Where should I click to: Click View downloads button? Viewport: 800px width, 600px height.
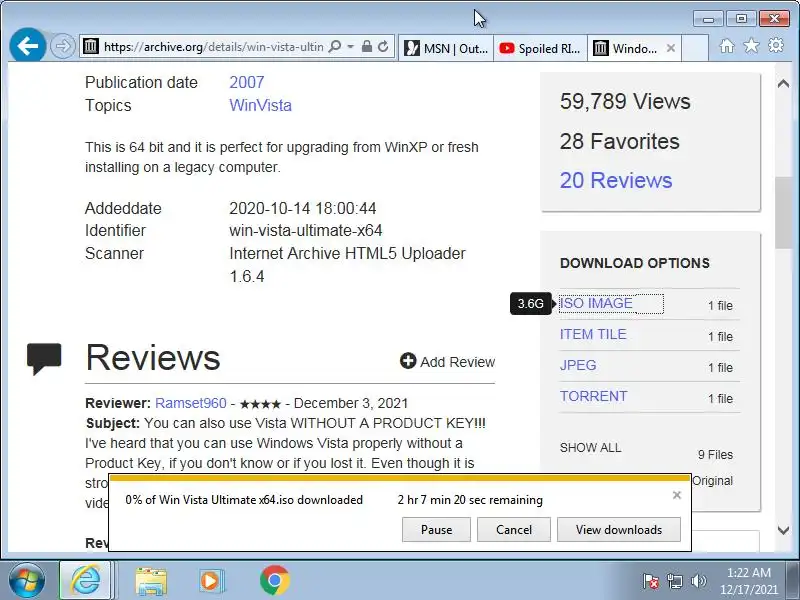(x=619, y=530)
